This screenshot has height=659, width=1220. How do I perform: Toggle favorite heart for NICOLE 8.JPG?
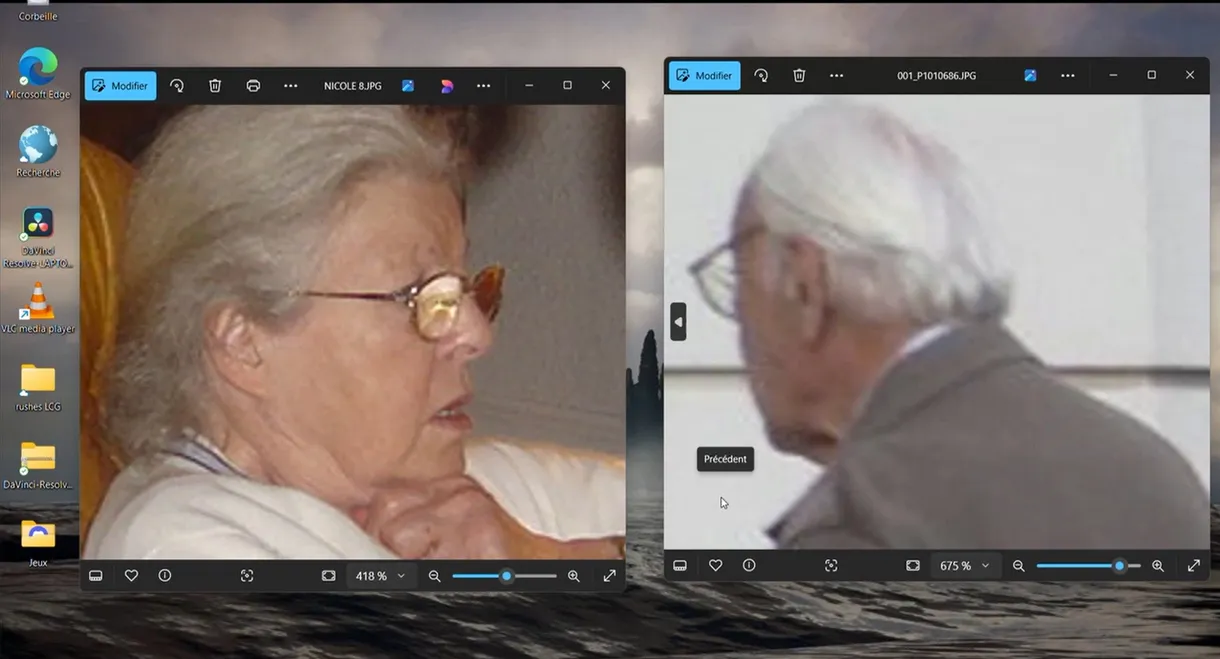(131, 576)
